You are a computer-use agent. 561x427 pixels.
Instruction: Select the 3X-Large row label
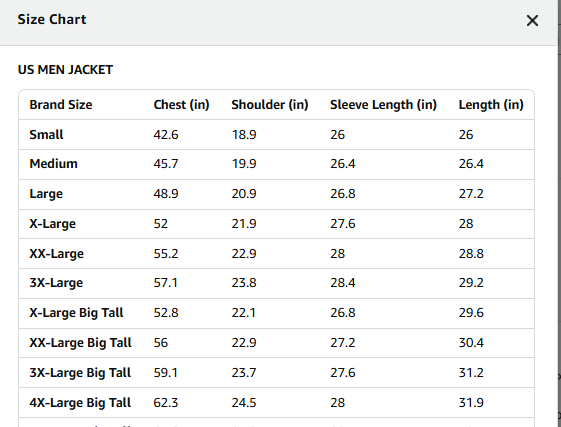coord(56,283)
